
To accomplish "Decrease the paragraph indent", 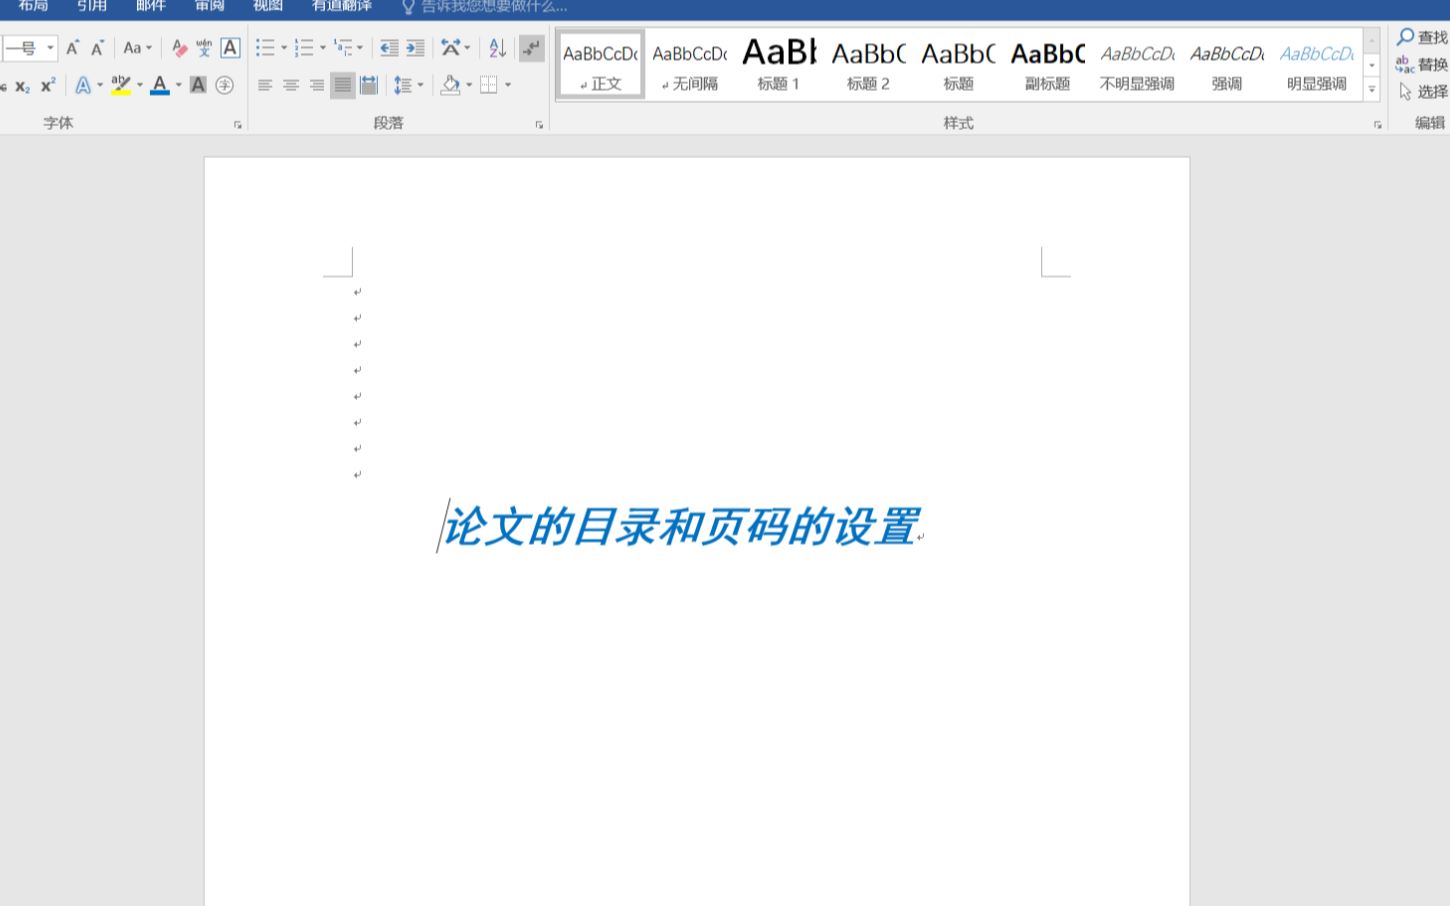I will pyautogui.click(x=389, y=48).
